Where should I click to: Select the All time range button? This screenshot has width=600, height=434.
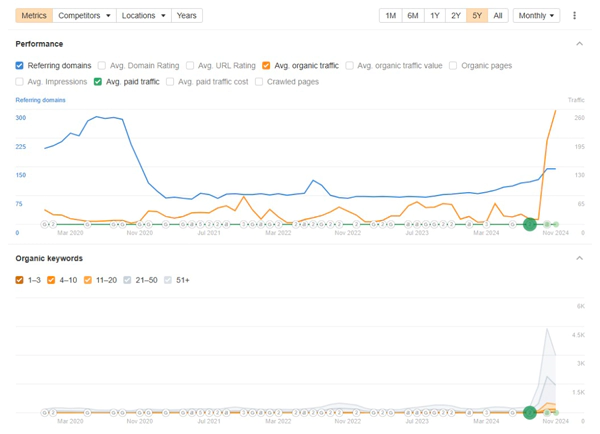click(497, 16)
